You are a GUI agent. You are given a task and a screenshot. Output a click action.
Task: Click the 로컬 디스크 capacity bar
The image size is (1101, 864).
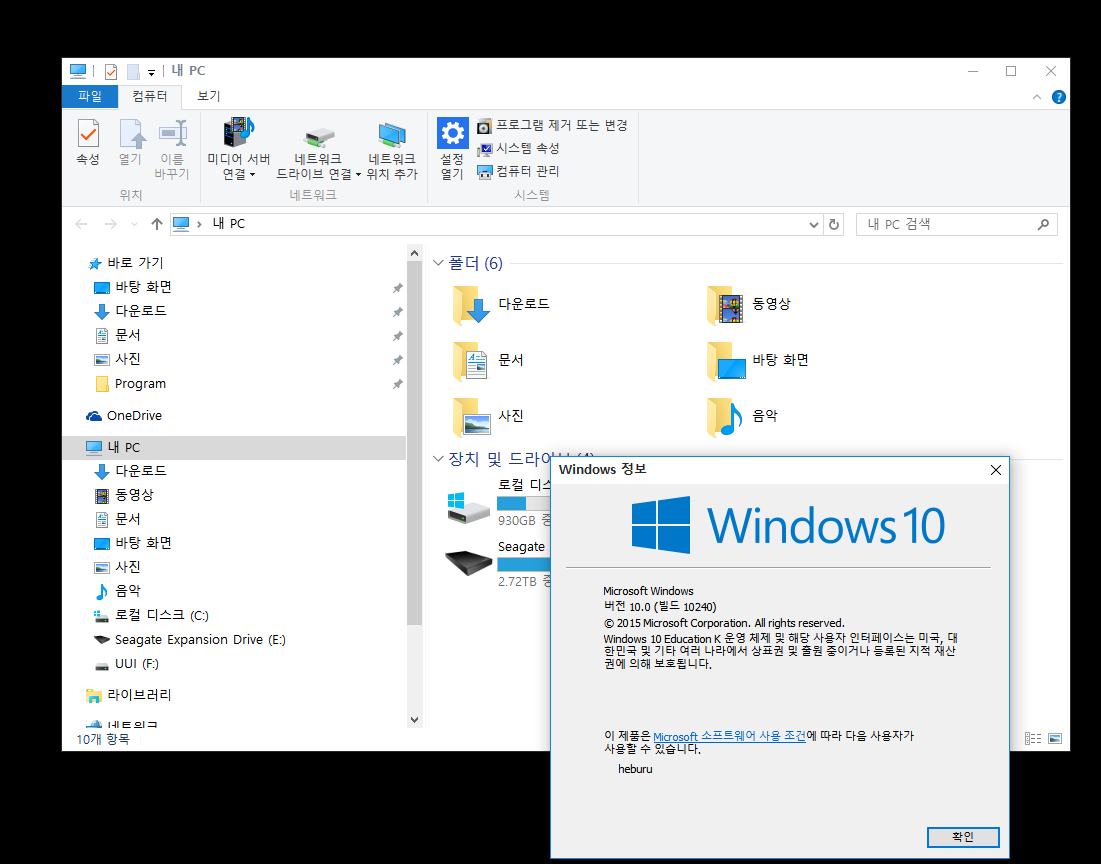(x=523, y=504)
